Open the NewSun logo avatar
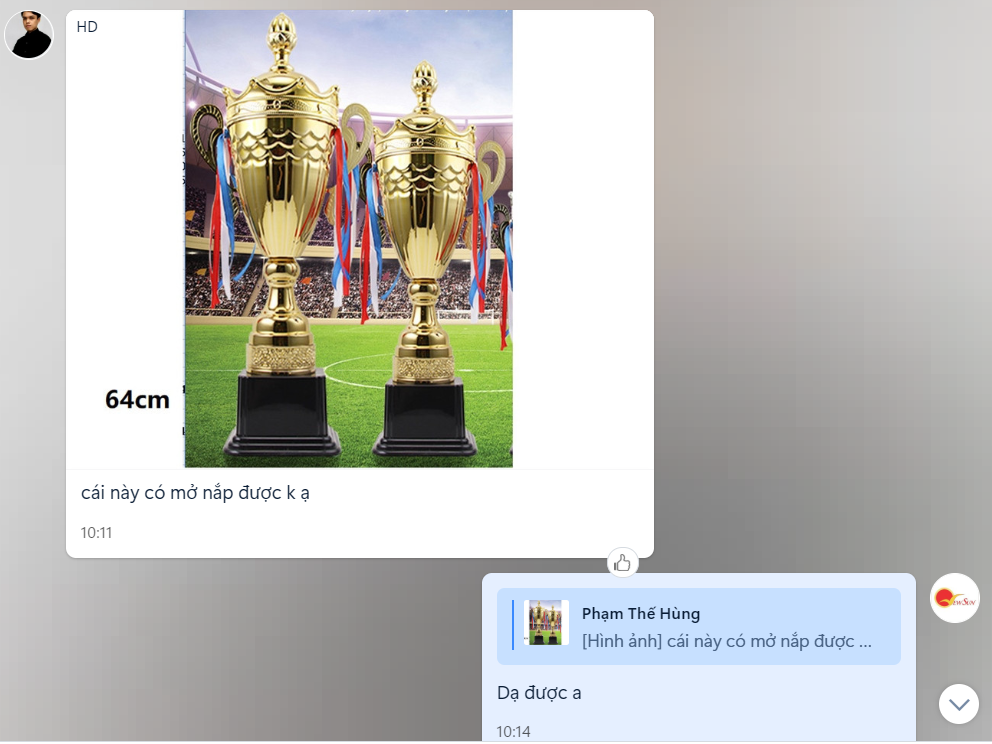Image resolution: width=992 pixels, height=744 pixels. 955,598
